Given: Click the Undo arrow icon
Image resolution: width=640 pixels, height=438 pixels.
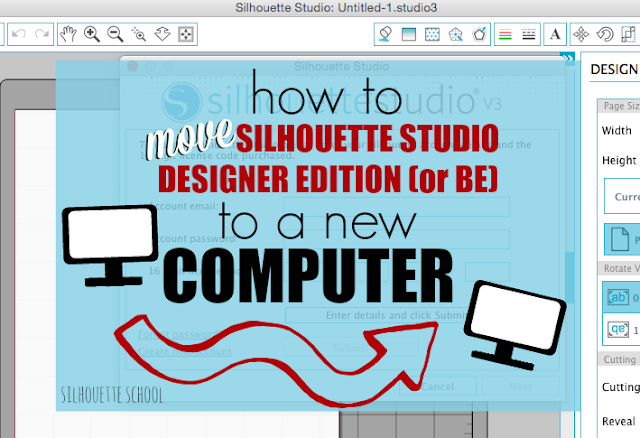Looking at the screenshot, I should (18, 34).
